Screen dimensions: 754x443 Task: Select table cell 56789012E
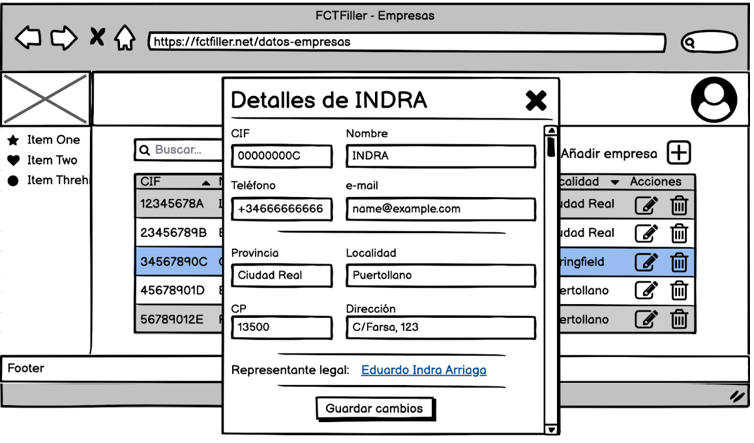172,319
